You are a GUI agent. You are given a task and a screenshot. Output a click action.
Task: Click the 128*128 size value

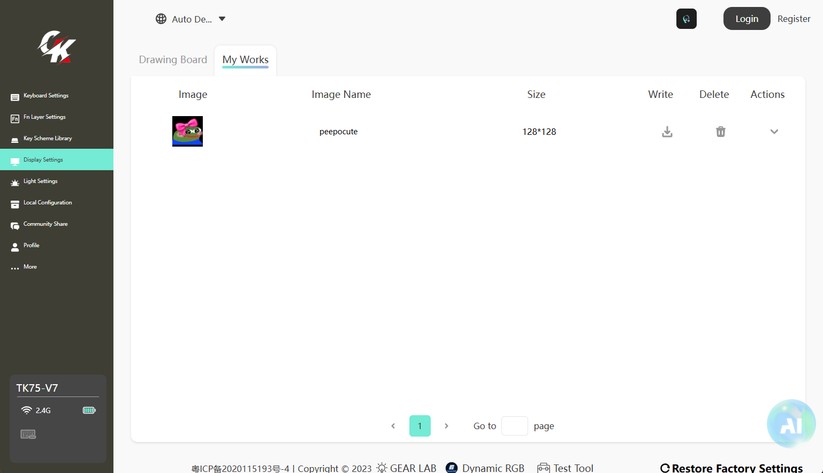click(539, 132)
